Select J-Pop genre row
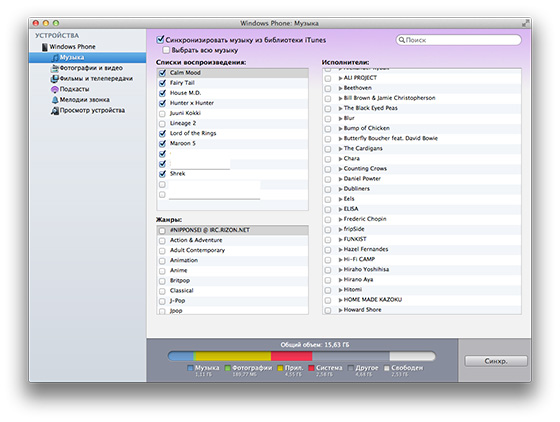Screen dimensions: 560x422 pos(232,301)
